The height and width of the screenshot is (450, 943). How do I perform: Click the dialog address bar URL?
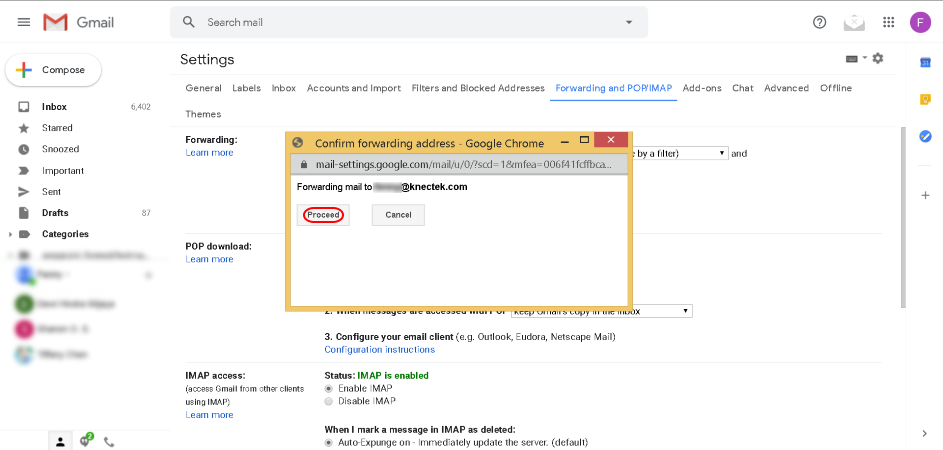[x=464, y=164]
